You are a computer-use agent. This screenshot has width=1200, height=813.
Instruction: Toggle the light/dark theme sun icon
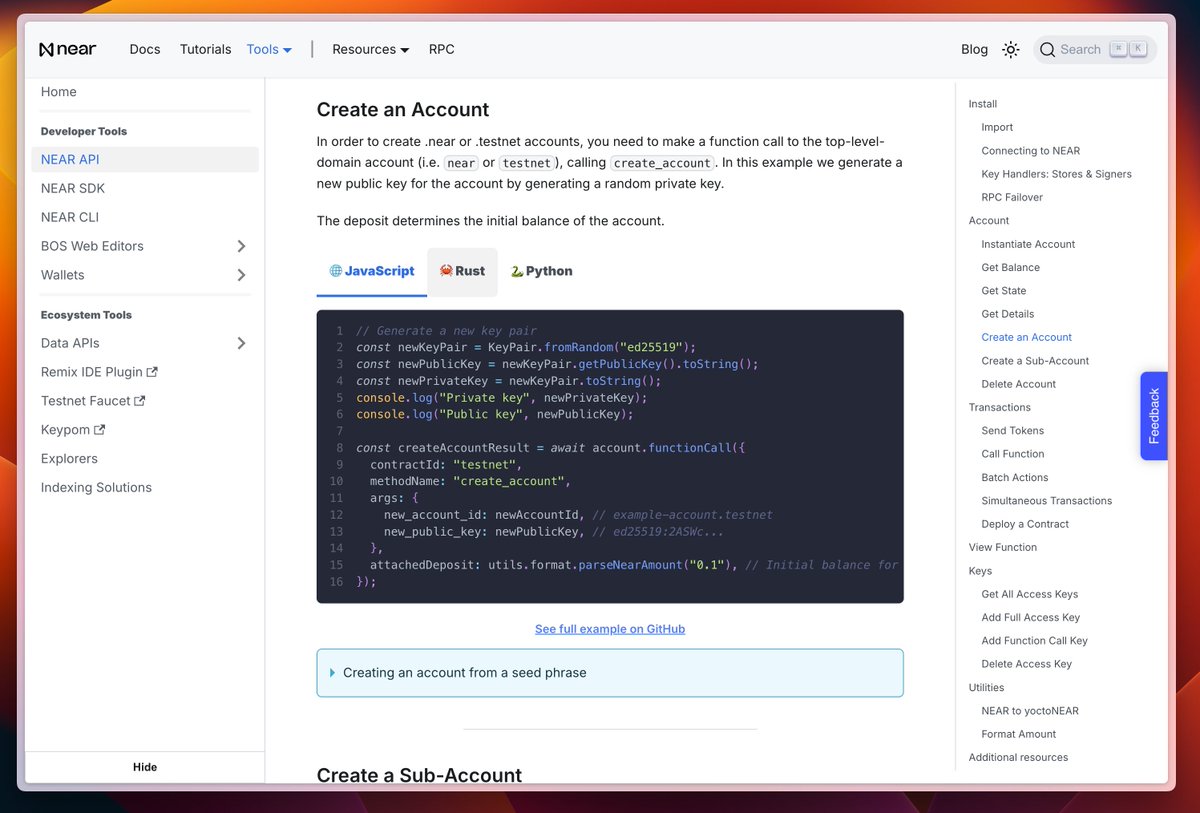point(1011,49)
